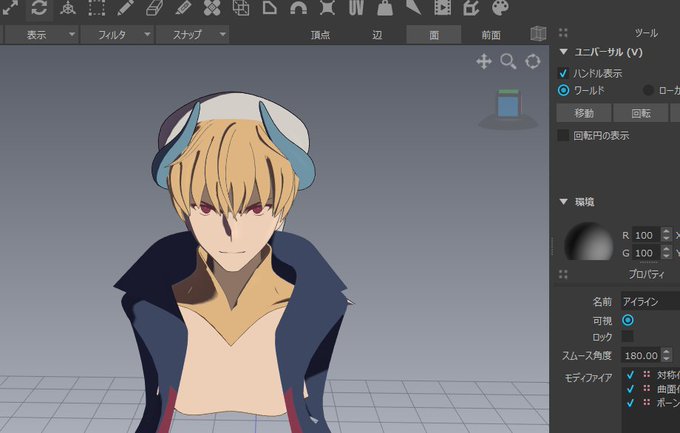This screenshot has height=433, width=680.
Task: Click the スムース角度 field 180.00
Action: pyautogui.click(x=641, y=355)
